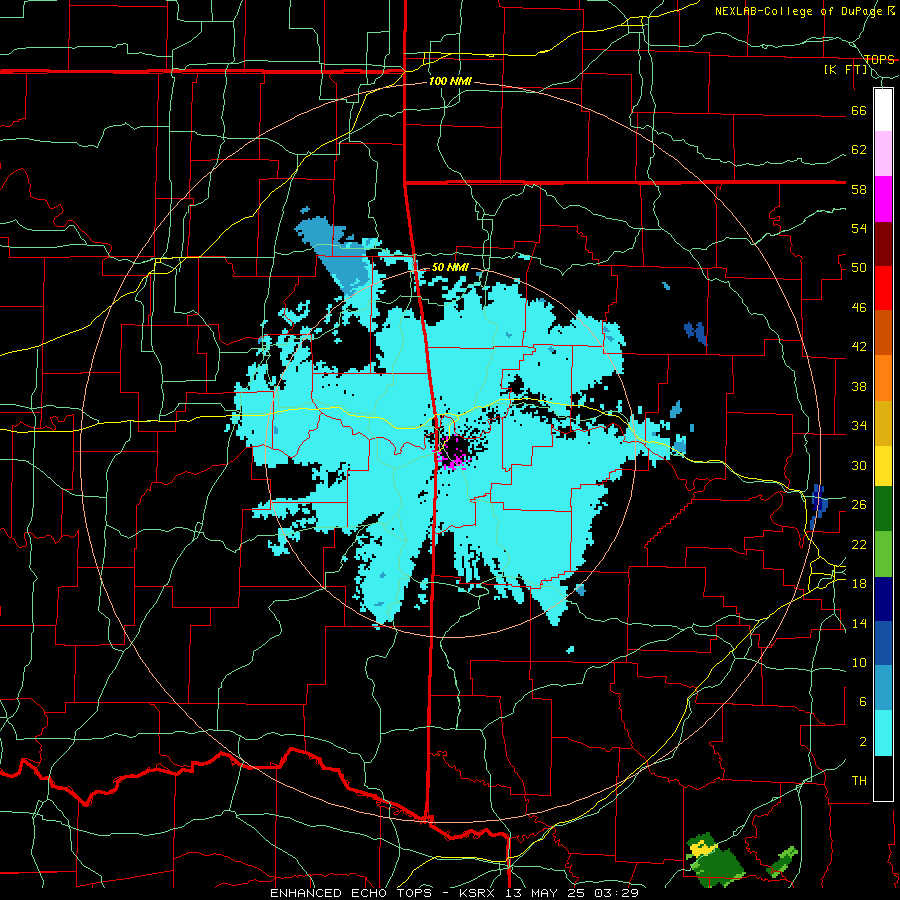Pick the light blue 14 legend swatch
The height and width of the screenshot is (900, 900).
coord(883,688)
